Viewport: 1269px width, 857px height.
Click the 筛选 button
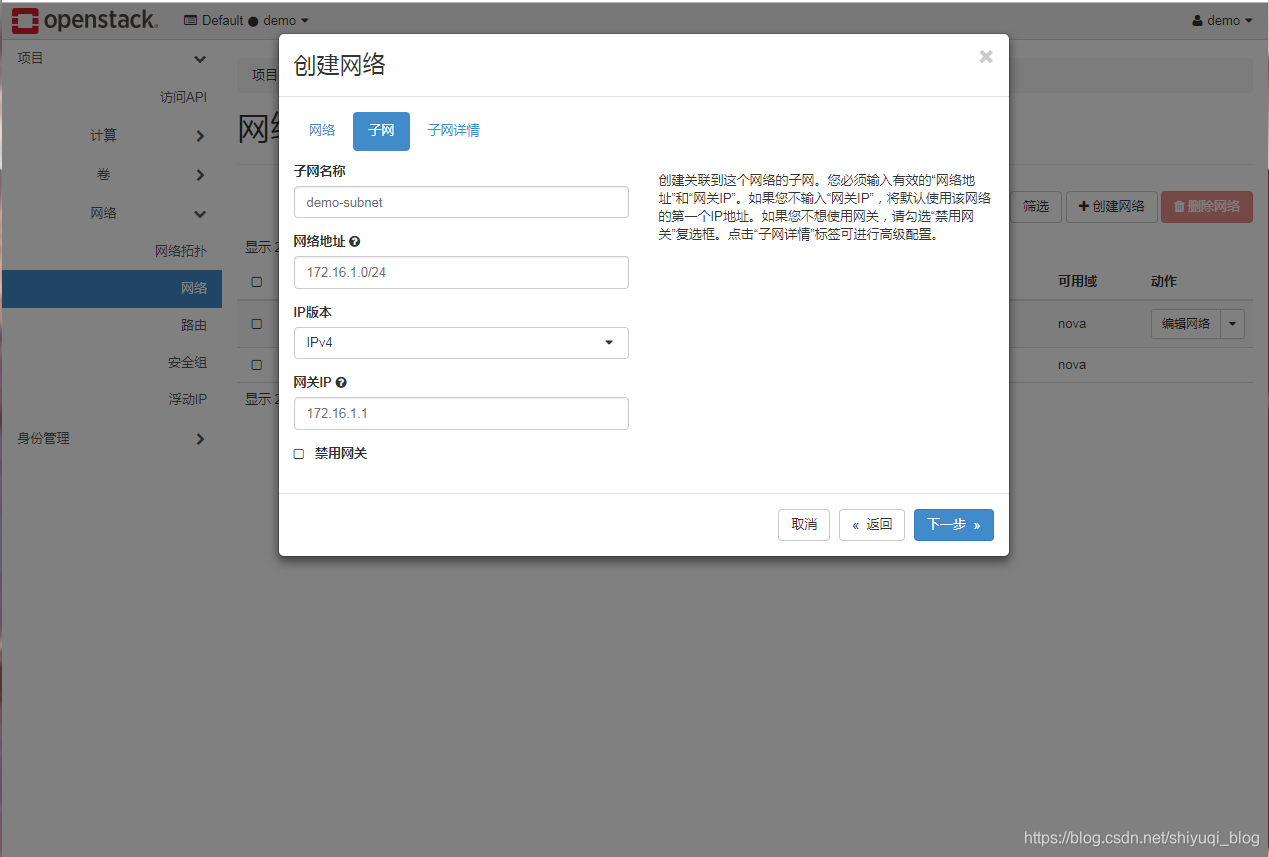1035,207
